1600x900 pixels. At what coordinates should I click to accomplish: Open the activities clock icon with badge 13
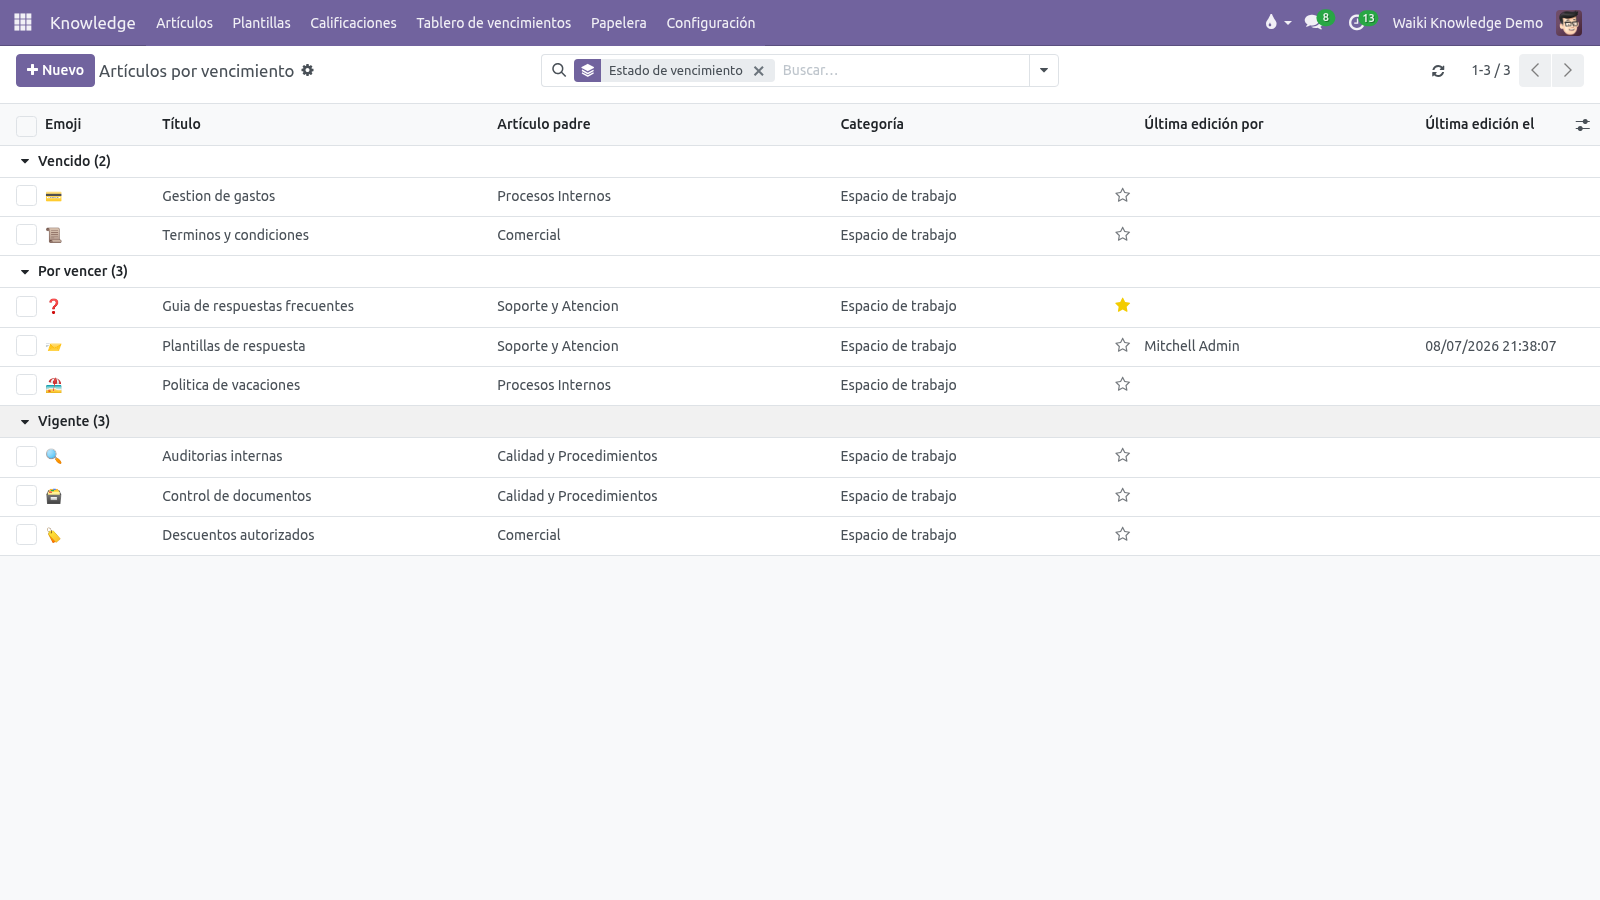tap(1357, 22)
